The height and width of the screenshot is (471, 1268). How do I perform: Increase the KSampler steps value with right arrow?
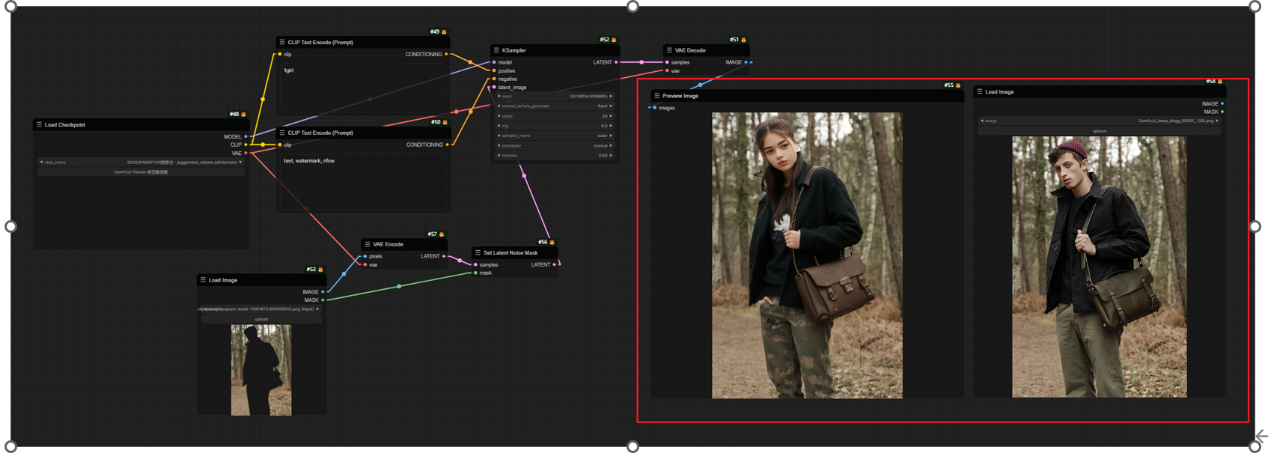coord(611,116)
